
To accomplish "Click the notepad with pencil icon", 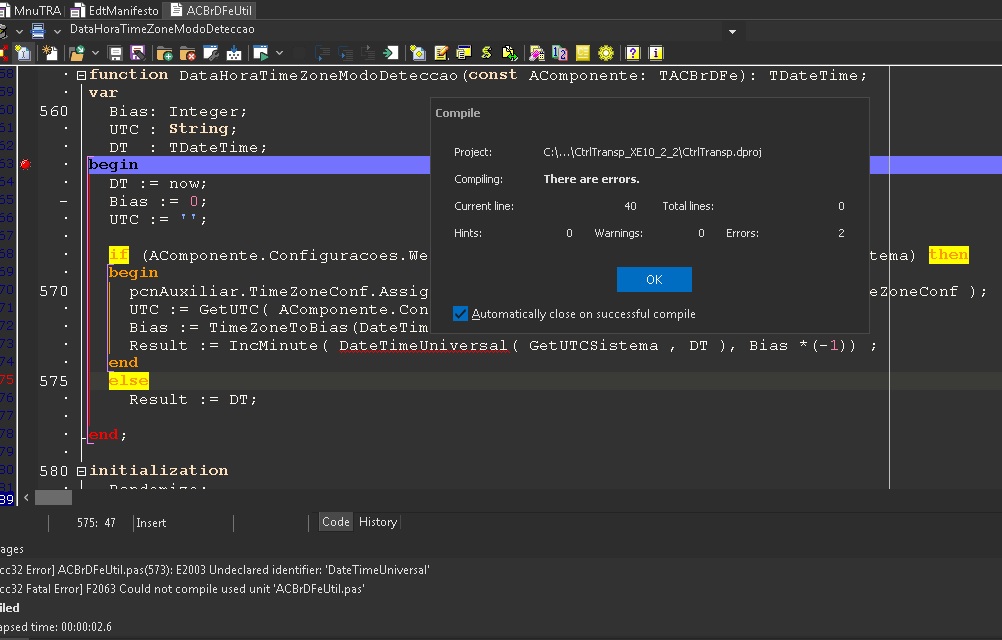I will point(441,53).
